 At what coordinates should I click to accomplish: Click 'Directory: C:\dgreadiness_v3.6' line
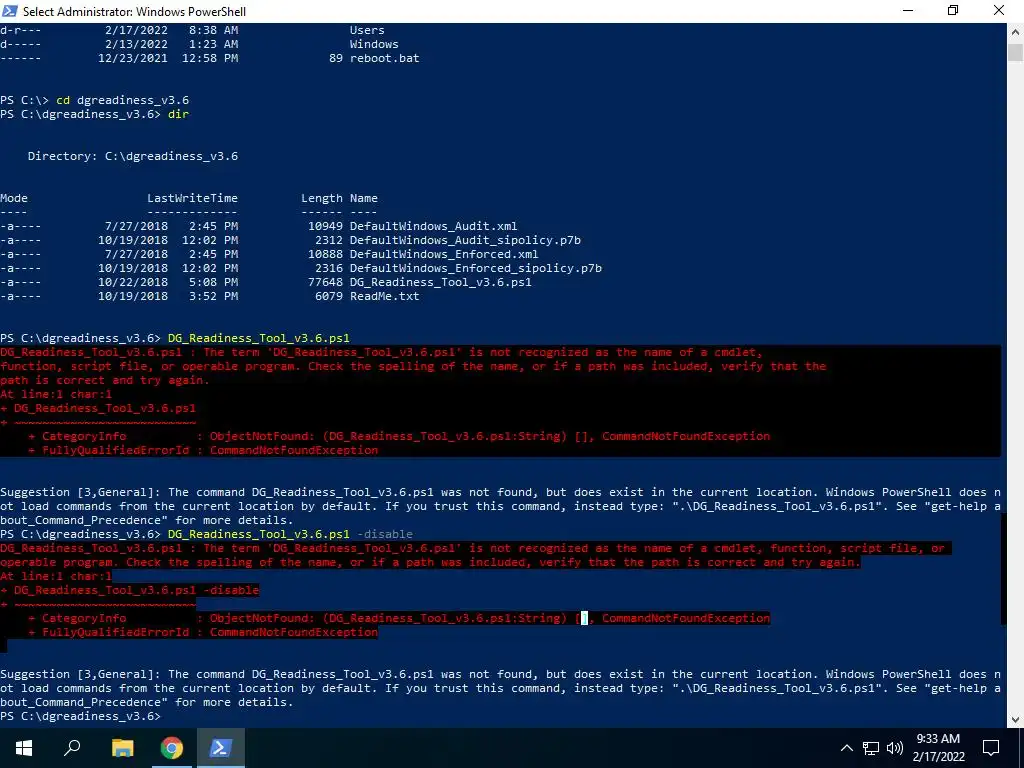[x=133, y=156]
